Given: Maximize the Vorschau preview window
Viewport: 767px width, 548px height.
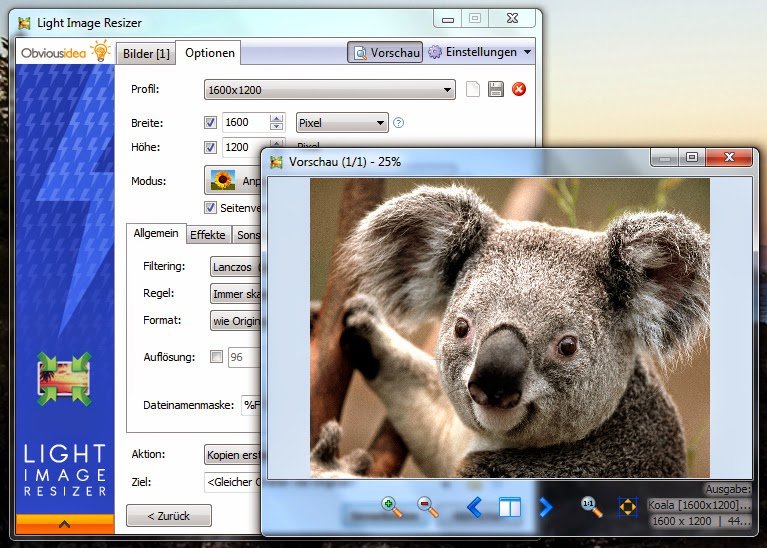Looking at the screenshot, I should point(692,158).
